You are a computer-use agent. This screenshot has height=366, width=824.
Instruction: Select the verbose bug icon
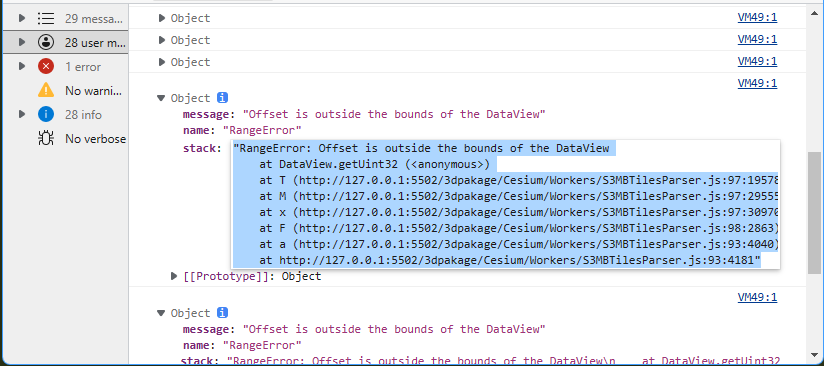click(x=46, y=139)
